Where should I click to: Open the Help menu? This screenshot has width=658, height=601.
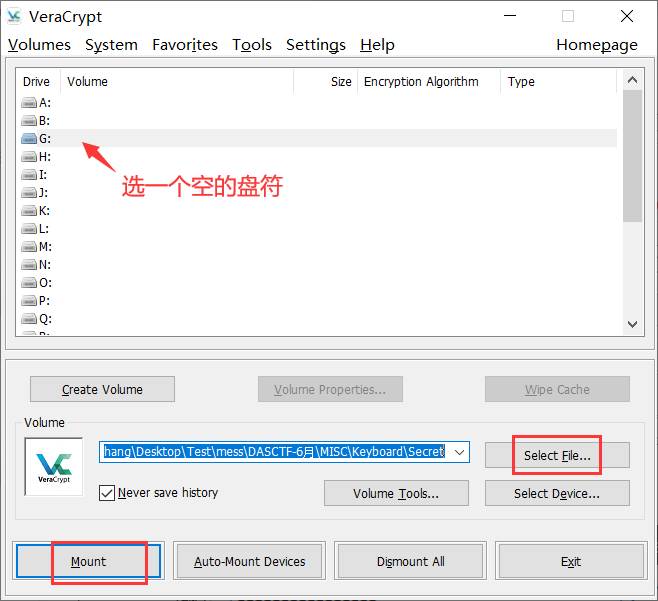(x=377, y=45)
